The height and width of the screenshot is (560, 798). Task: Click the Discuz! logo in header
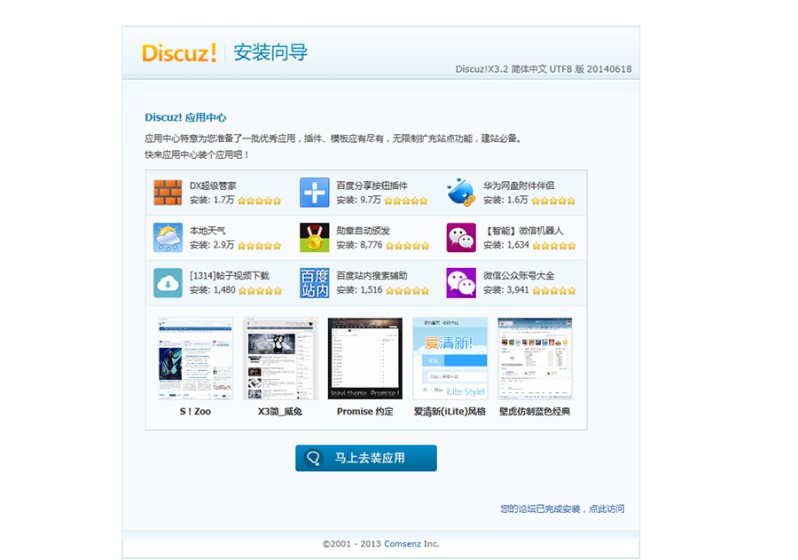pyautogui.click(x=179, y=53)
